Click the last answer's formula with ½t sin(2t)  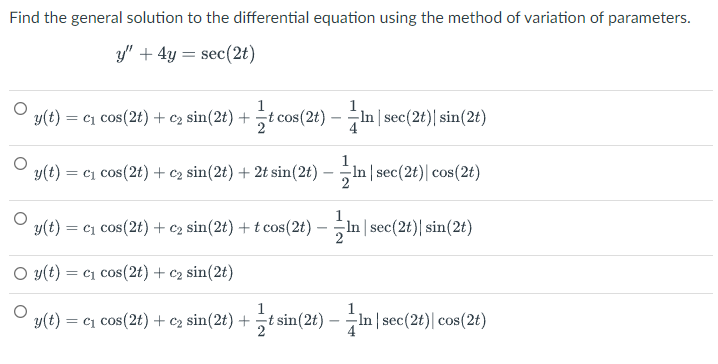point(260,321)
